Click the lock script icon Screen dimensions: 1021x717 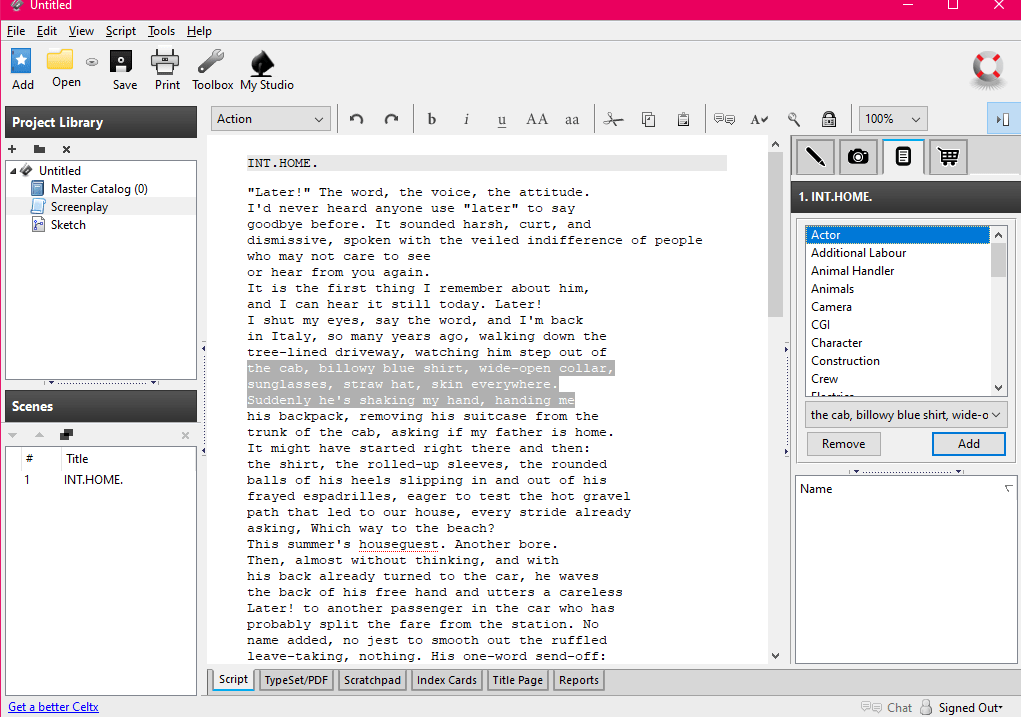point(828,119)
